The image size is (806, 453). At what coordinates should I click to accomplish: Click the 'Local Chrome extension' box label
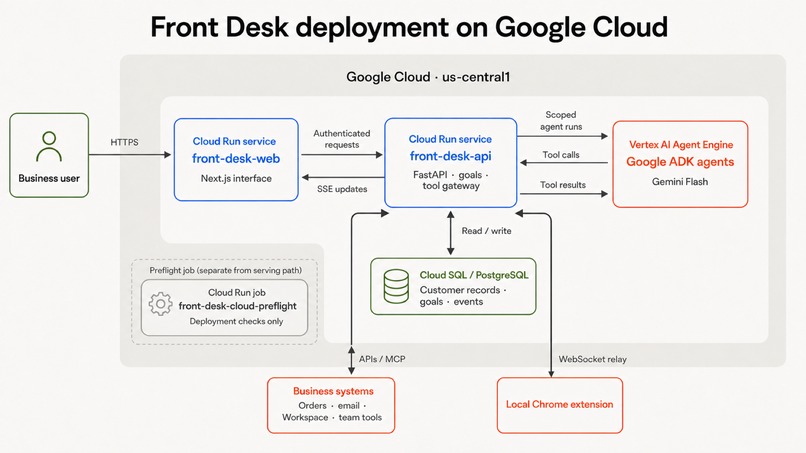tap(559, 405)
